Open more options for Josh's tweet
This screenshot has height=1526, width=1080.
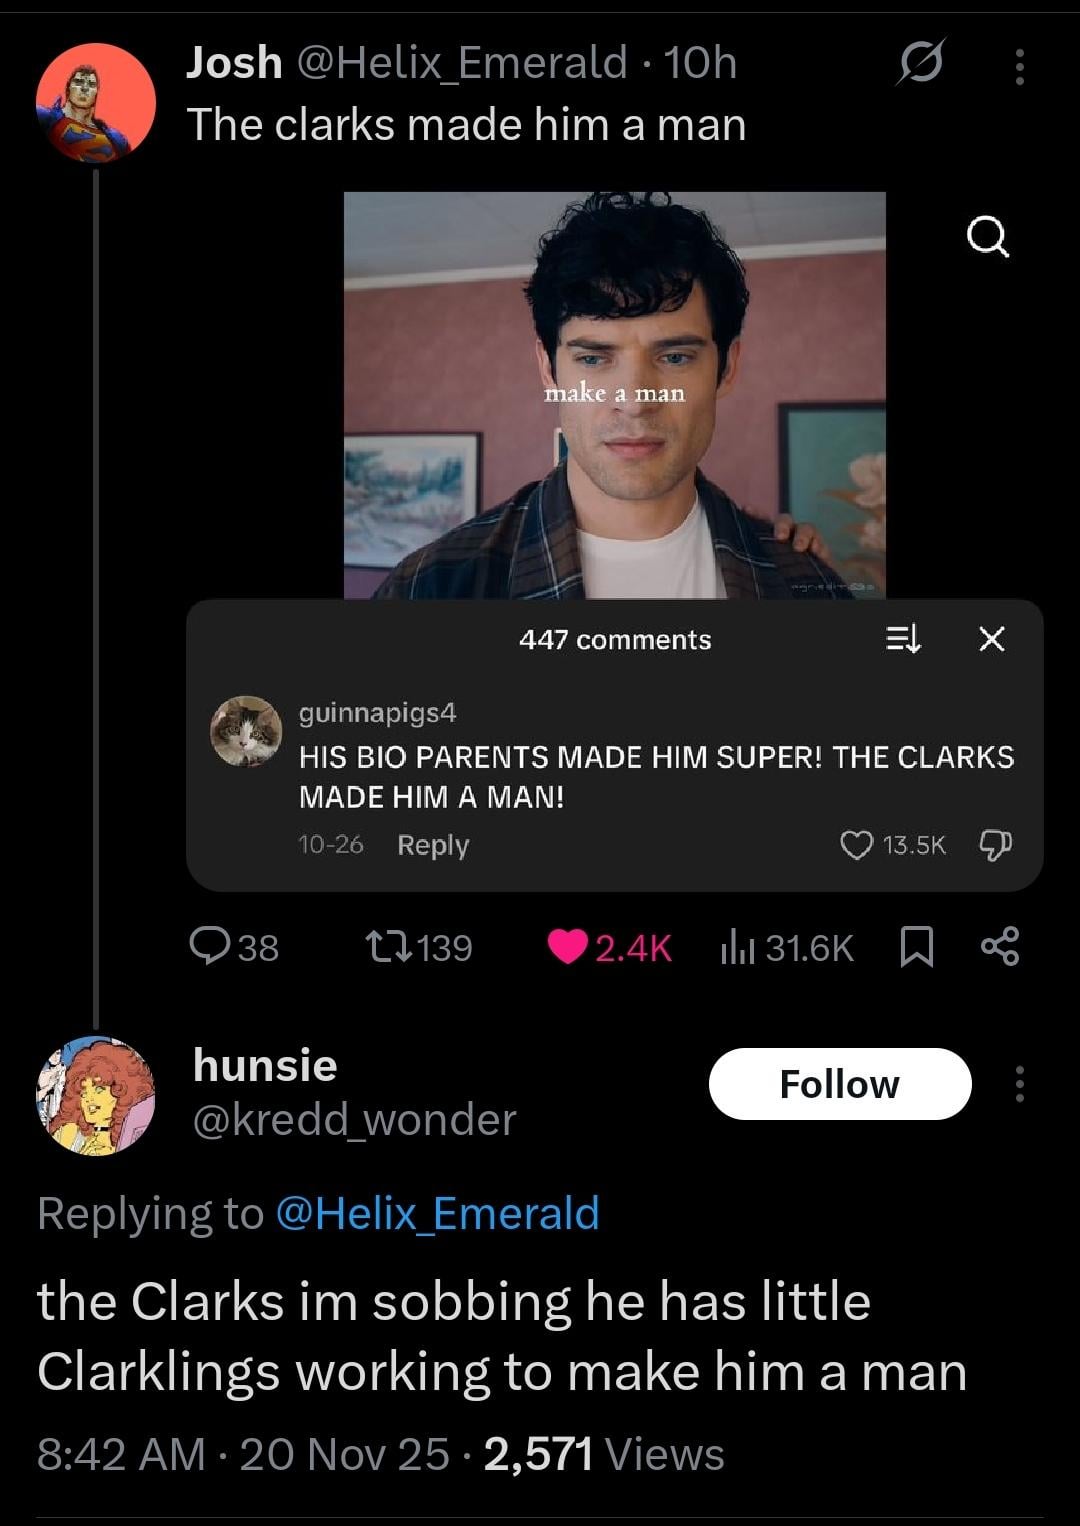point(1019,66)
